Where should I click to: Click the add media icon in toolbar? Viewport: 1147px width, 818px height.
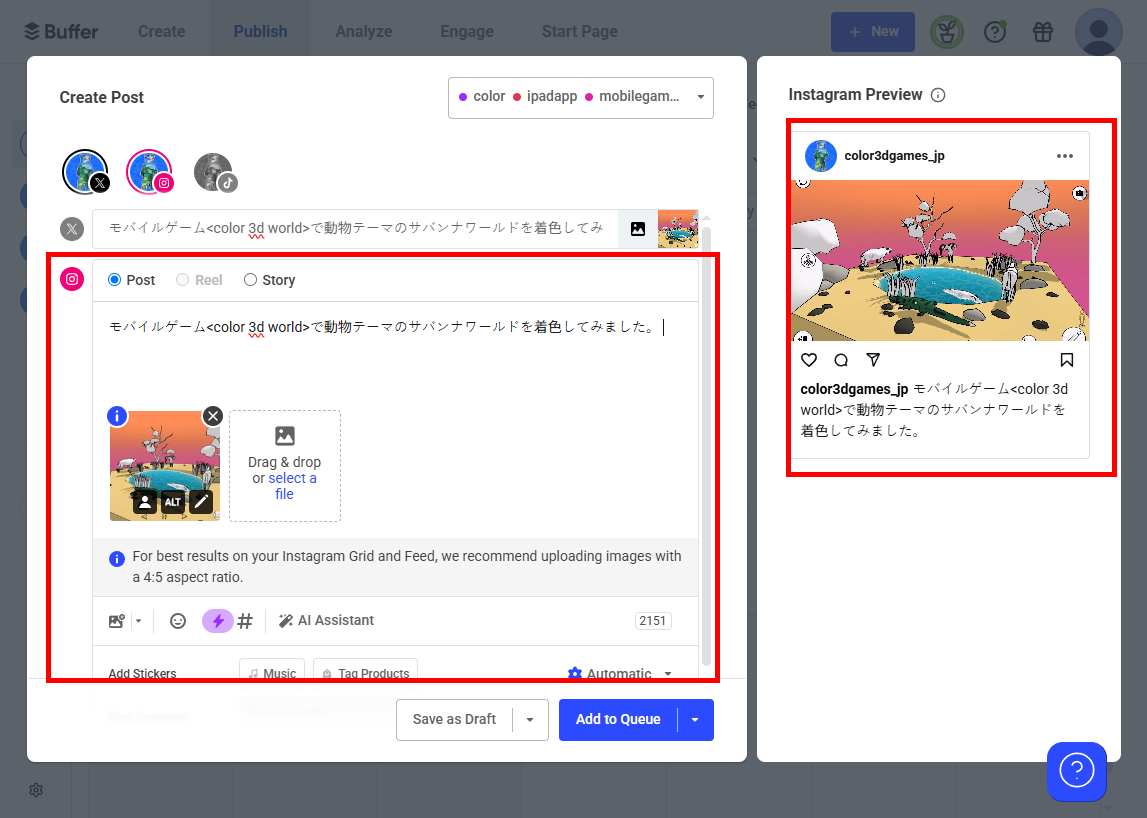pos(116,621)
